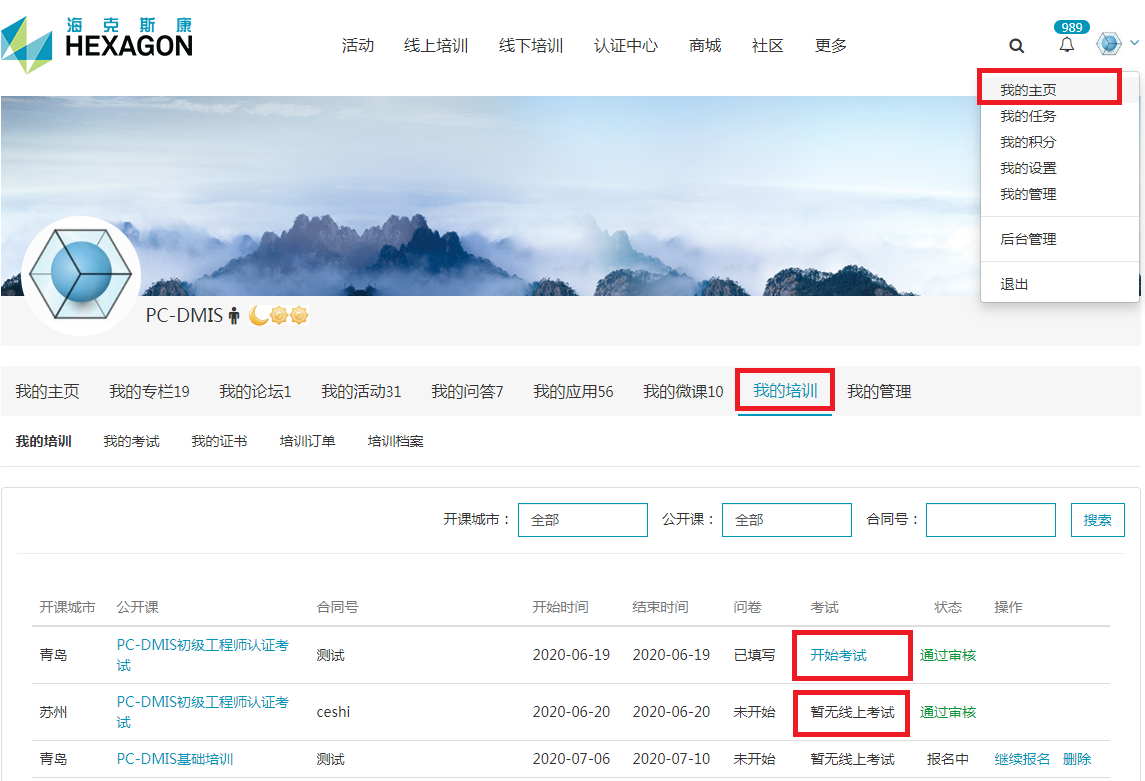Open 线下培训 navigation item
Screen dimensions: 1145x781
click(x=531, y=46)
